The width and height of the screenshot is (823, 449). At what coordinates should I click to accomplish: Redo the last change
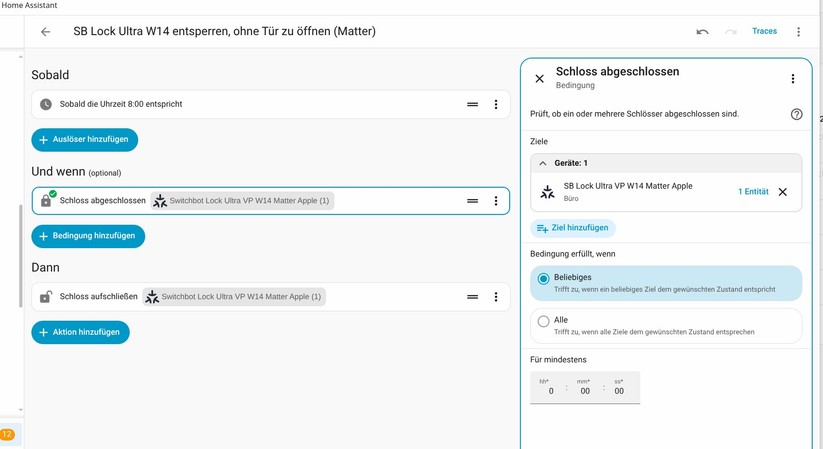(x=731, y=32)
